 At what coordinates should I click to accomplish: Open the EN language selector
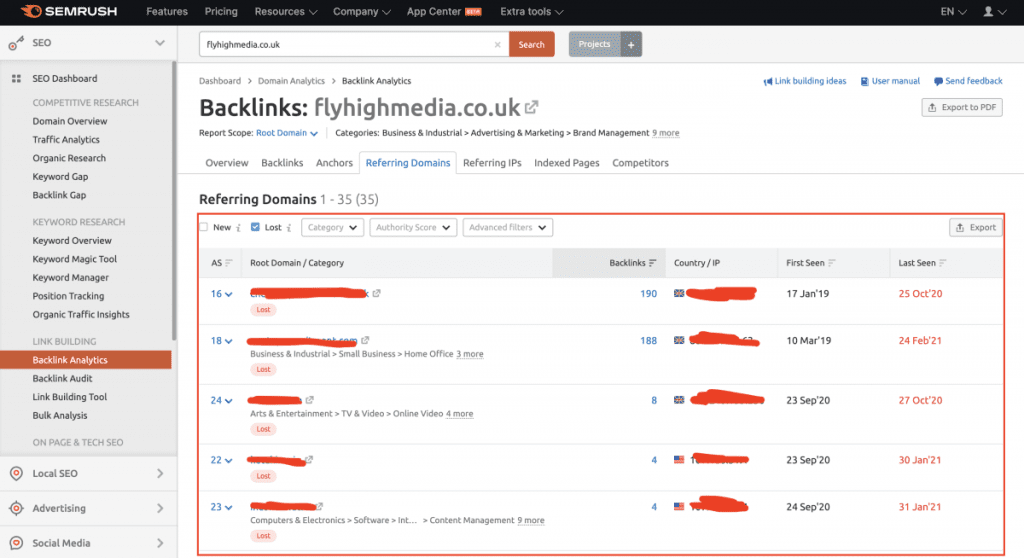953,12
